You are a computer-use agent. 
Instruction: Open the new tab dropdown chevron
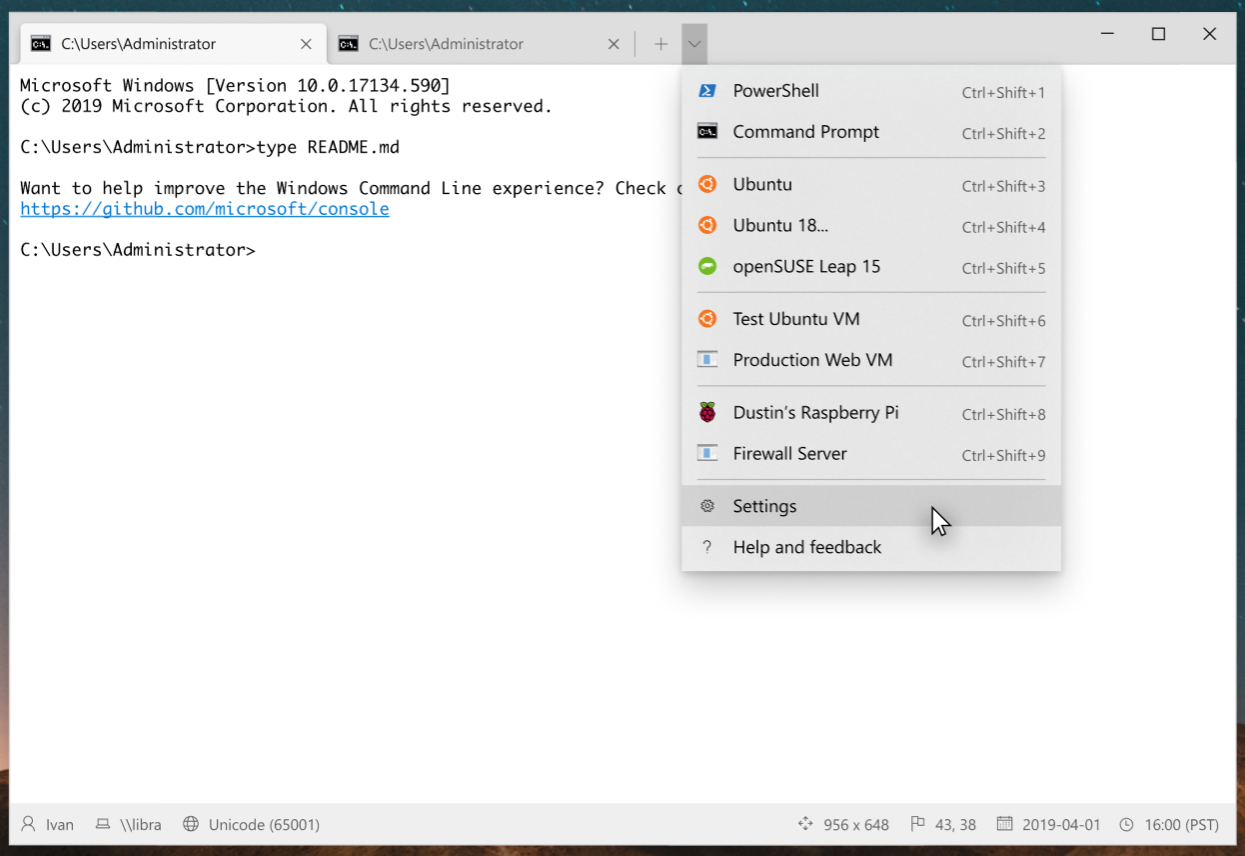click(693, 44)
